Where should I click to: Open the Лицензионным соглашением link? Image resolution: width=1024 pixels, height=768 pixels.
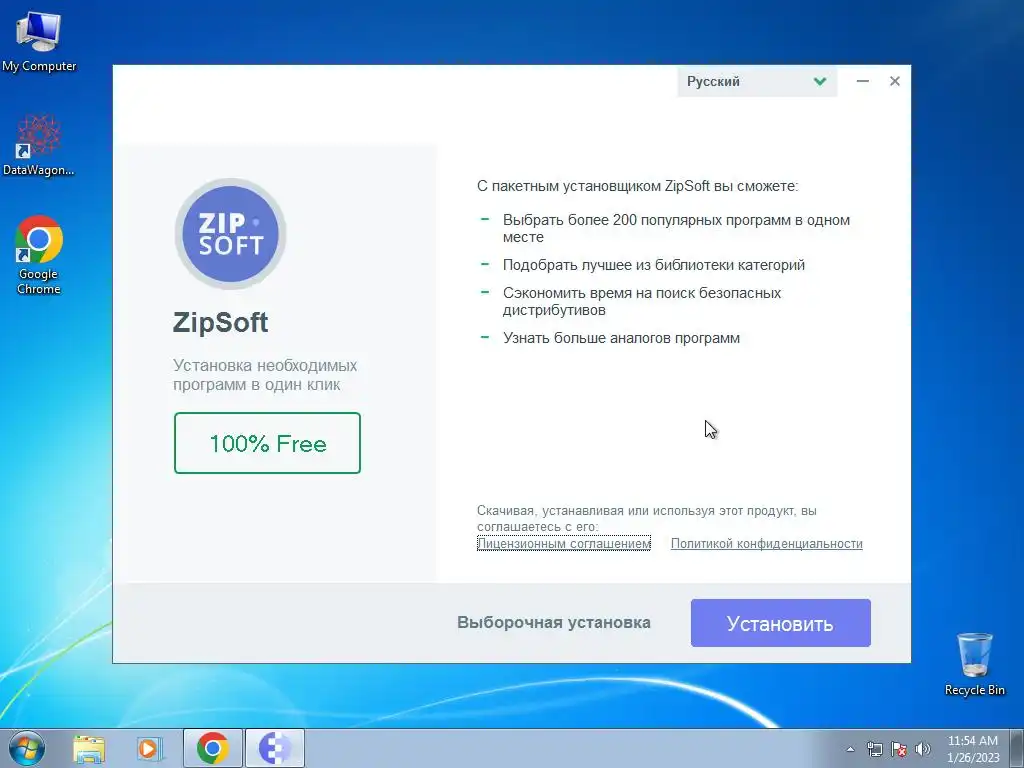tap(564, 543)
